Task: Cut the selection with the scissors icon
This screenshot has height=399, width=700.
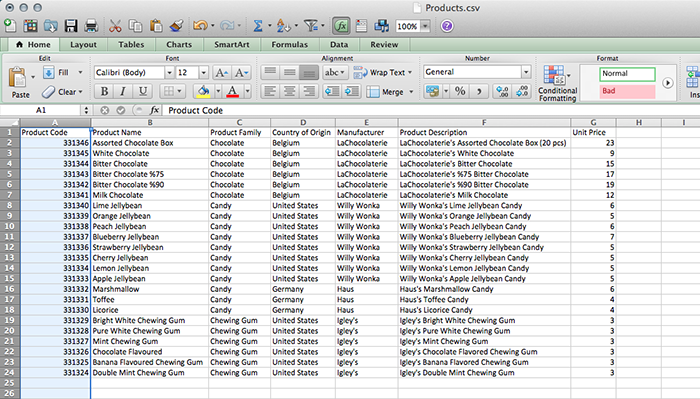Action: [115, 26]
